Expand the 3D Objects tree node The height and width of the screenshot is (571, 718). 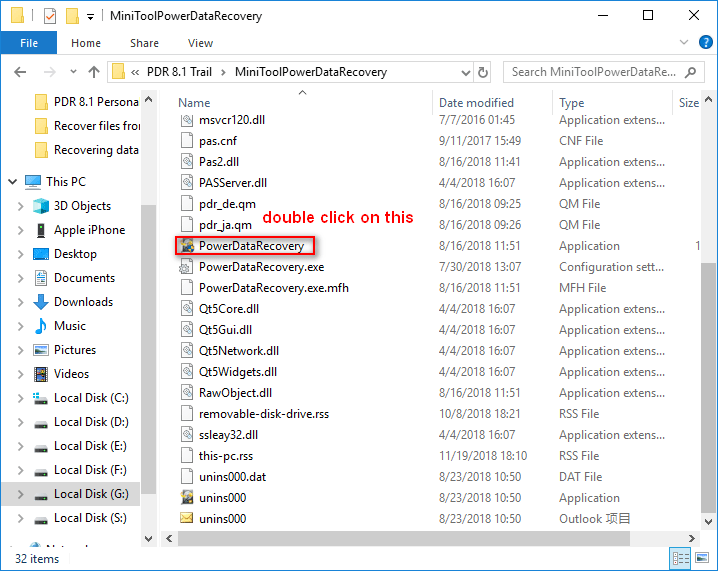pyautogui.click(x=20, y=206)
